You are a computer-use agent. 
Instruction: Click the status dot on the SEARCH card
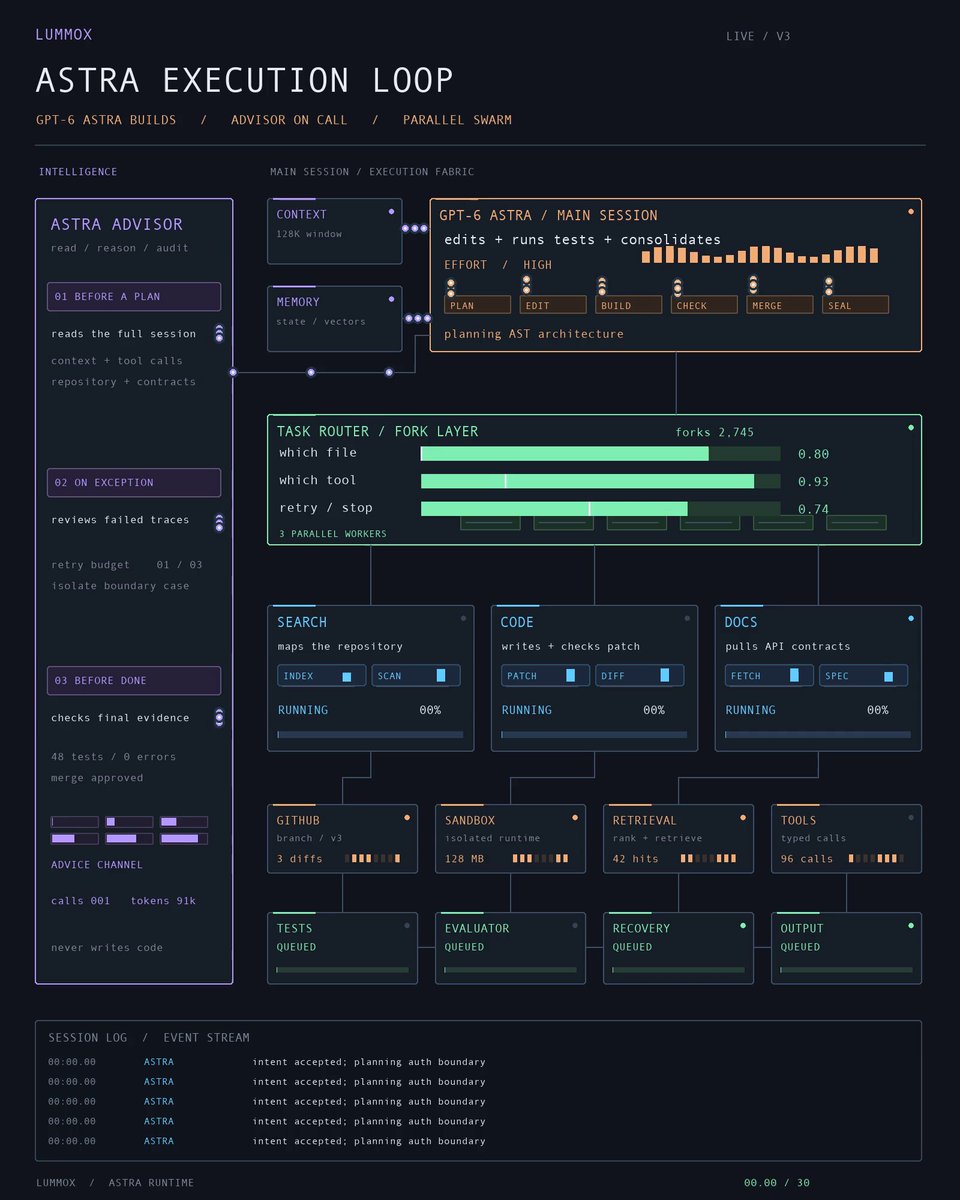[463, 619]
